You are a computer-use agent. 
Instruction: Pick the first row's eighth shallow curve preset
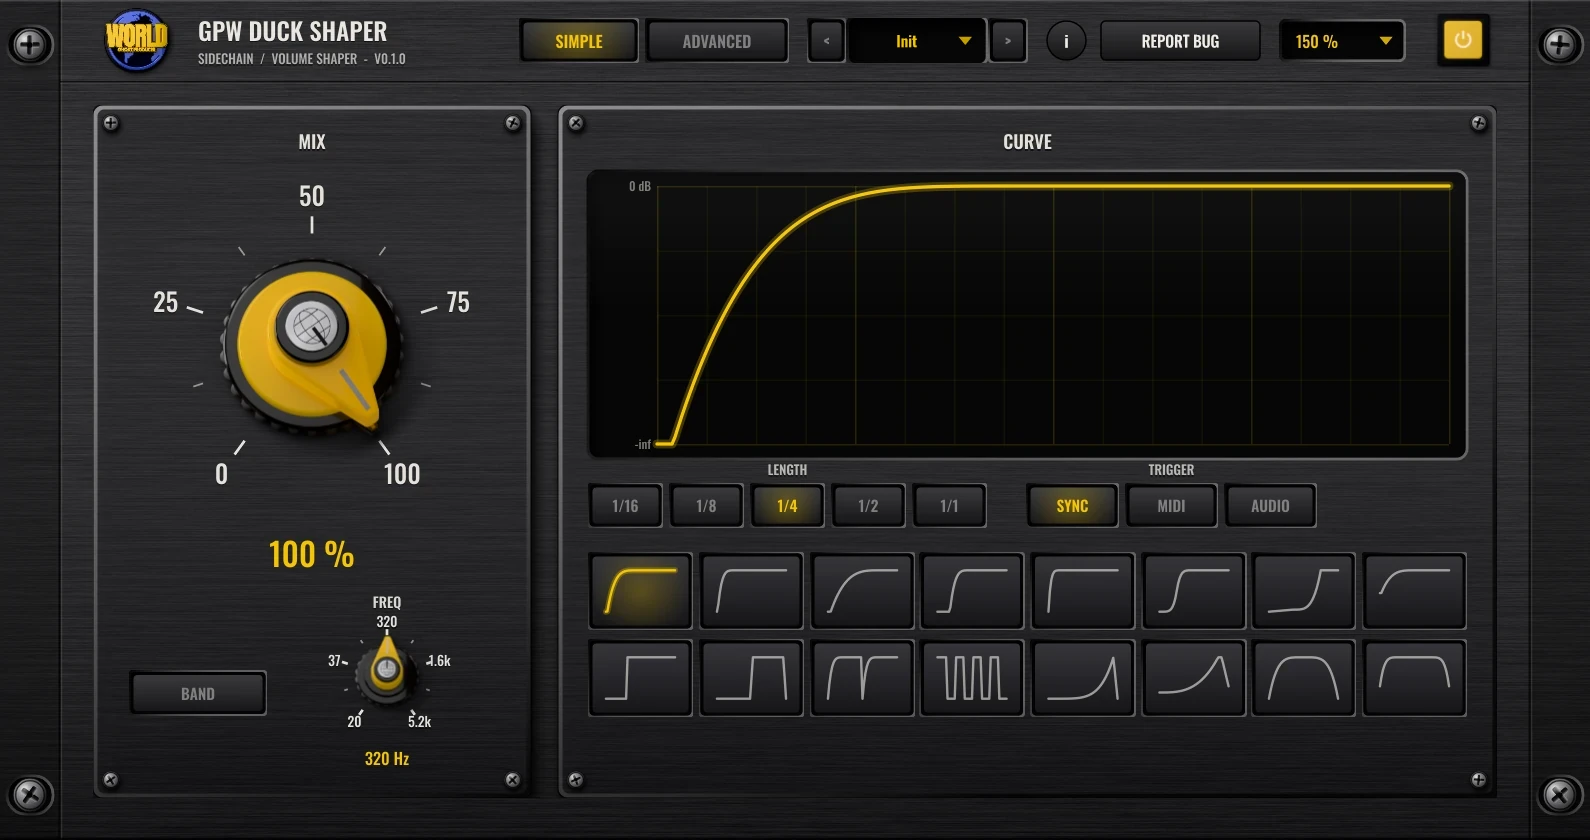click(x=1415, y=591)
